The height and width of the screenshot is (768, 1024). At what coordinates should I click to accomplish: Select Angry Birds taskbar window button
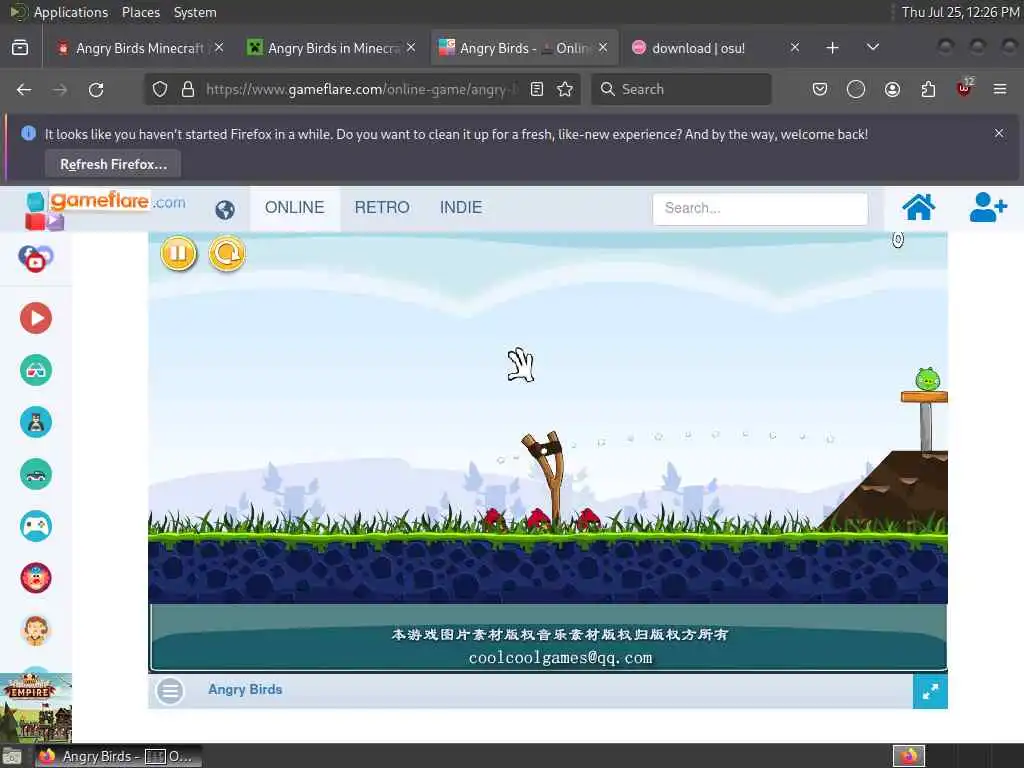[118, 756]
